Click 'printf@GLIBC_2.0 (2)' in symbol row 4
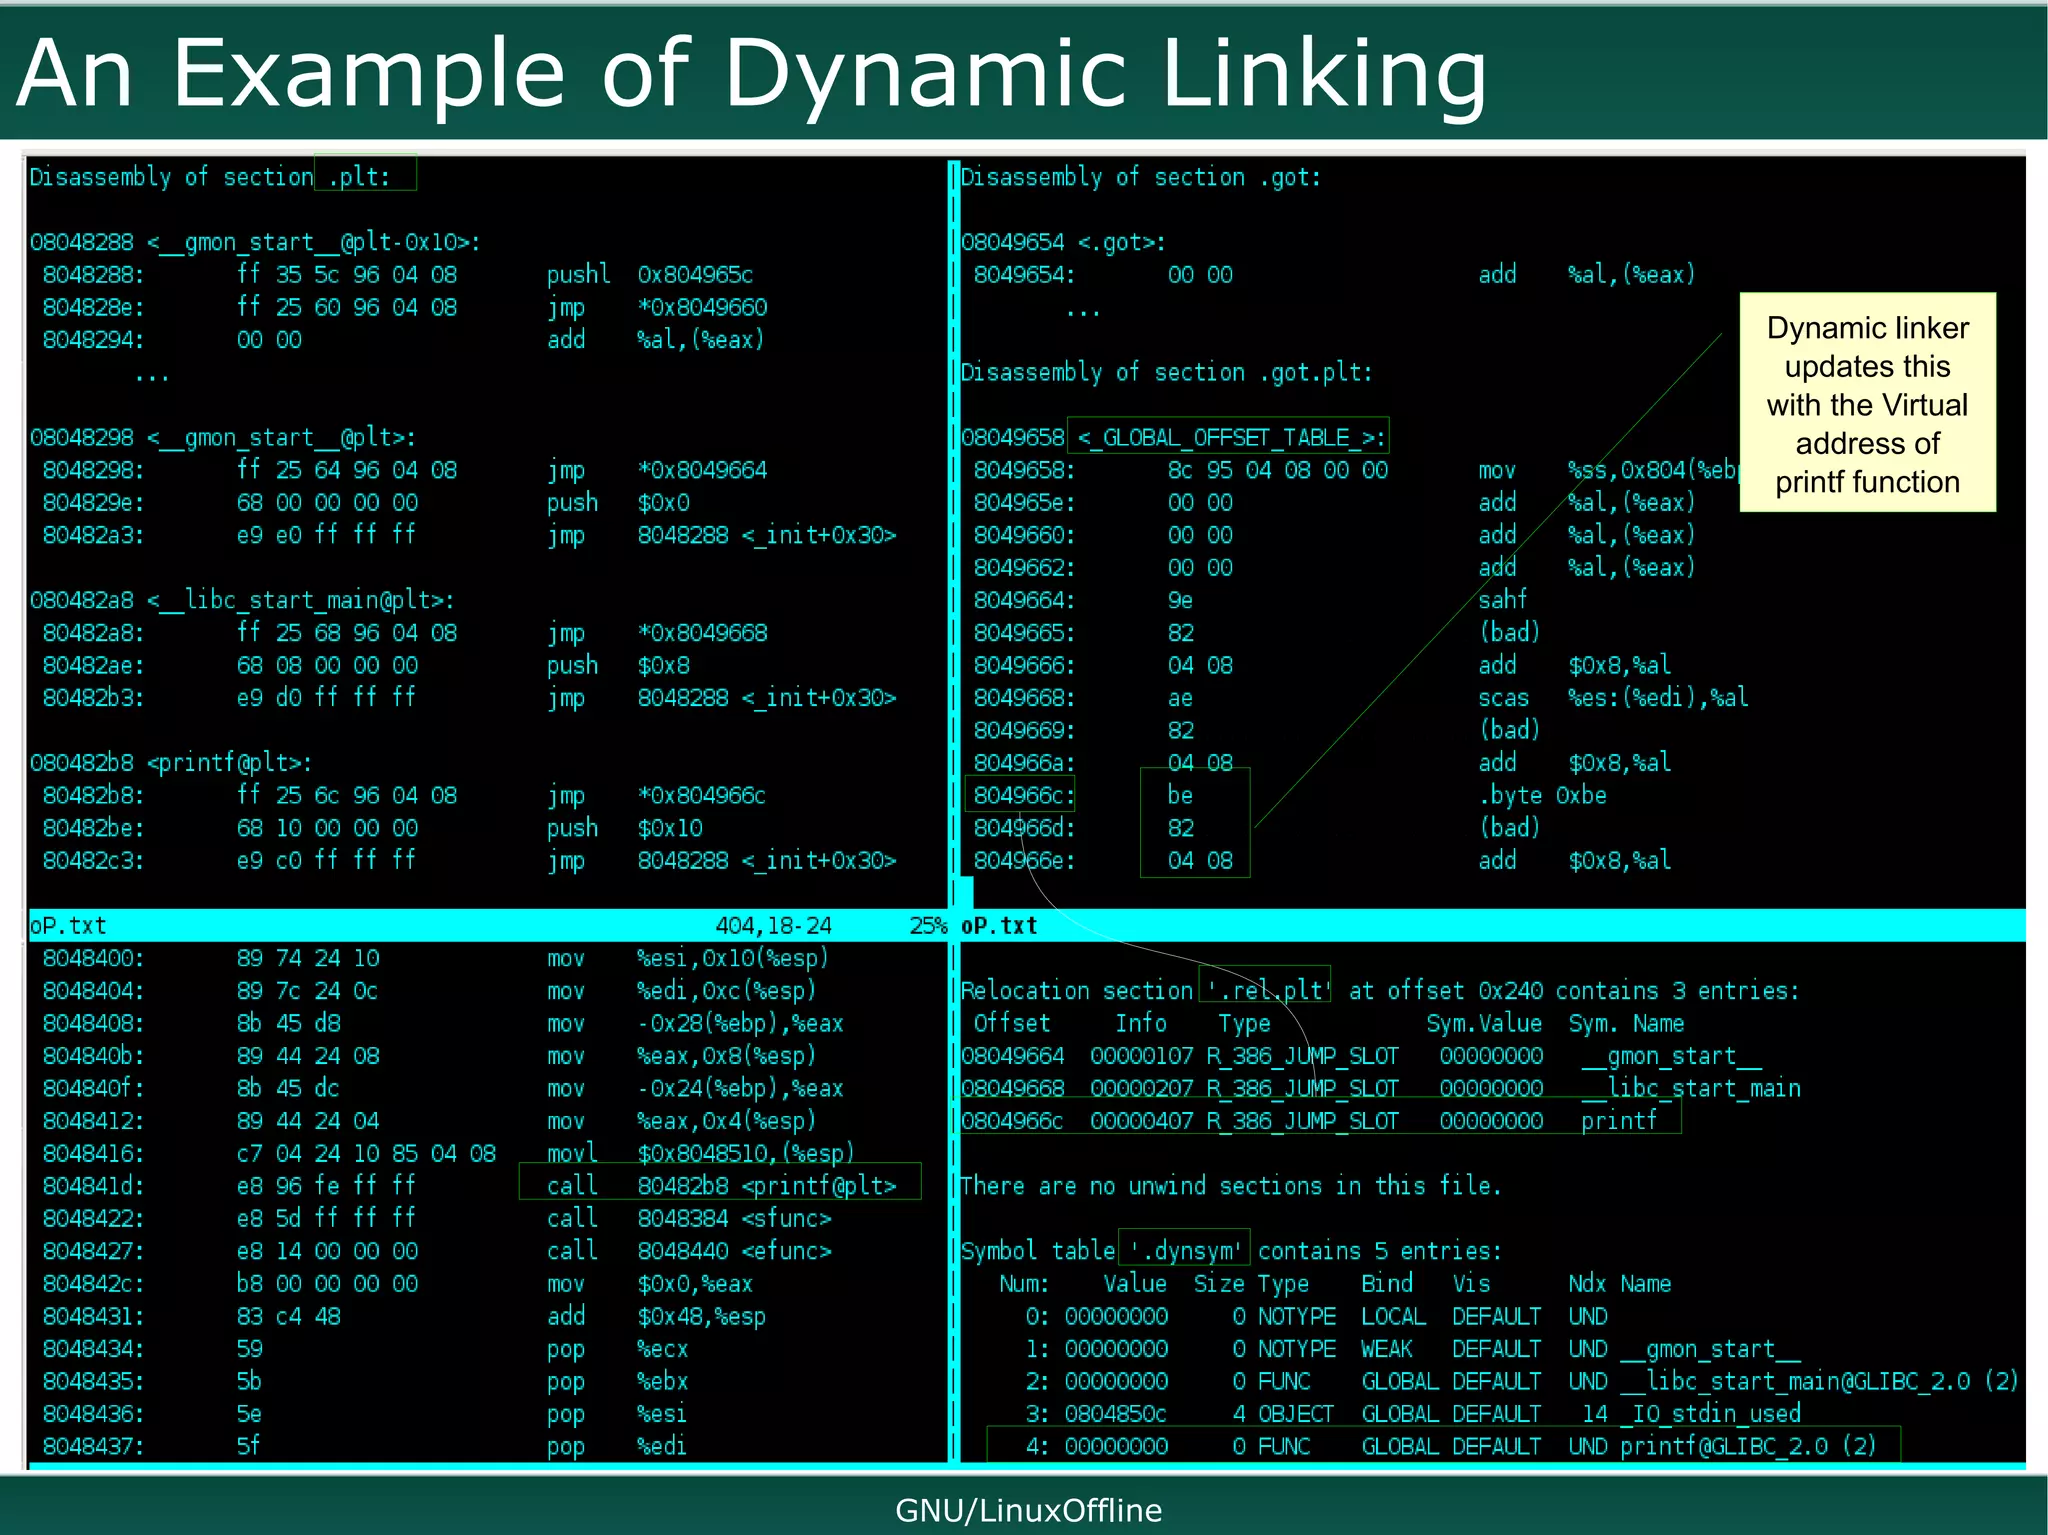Image resolution: width=2048 pixels, height=1535 pixels. pyautogui.click(x=1749, y=1446)
